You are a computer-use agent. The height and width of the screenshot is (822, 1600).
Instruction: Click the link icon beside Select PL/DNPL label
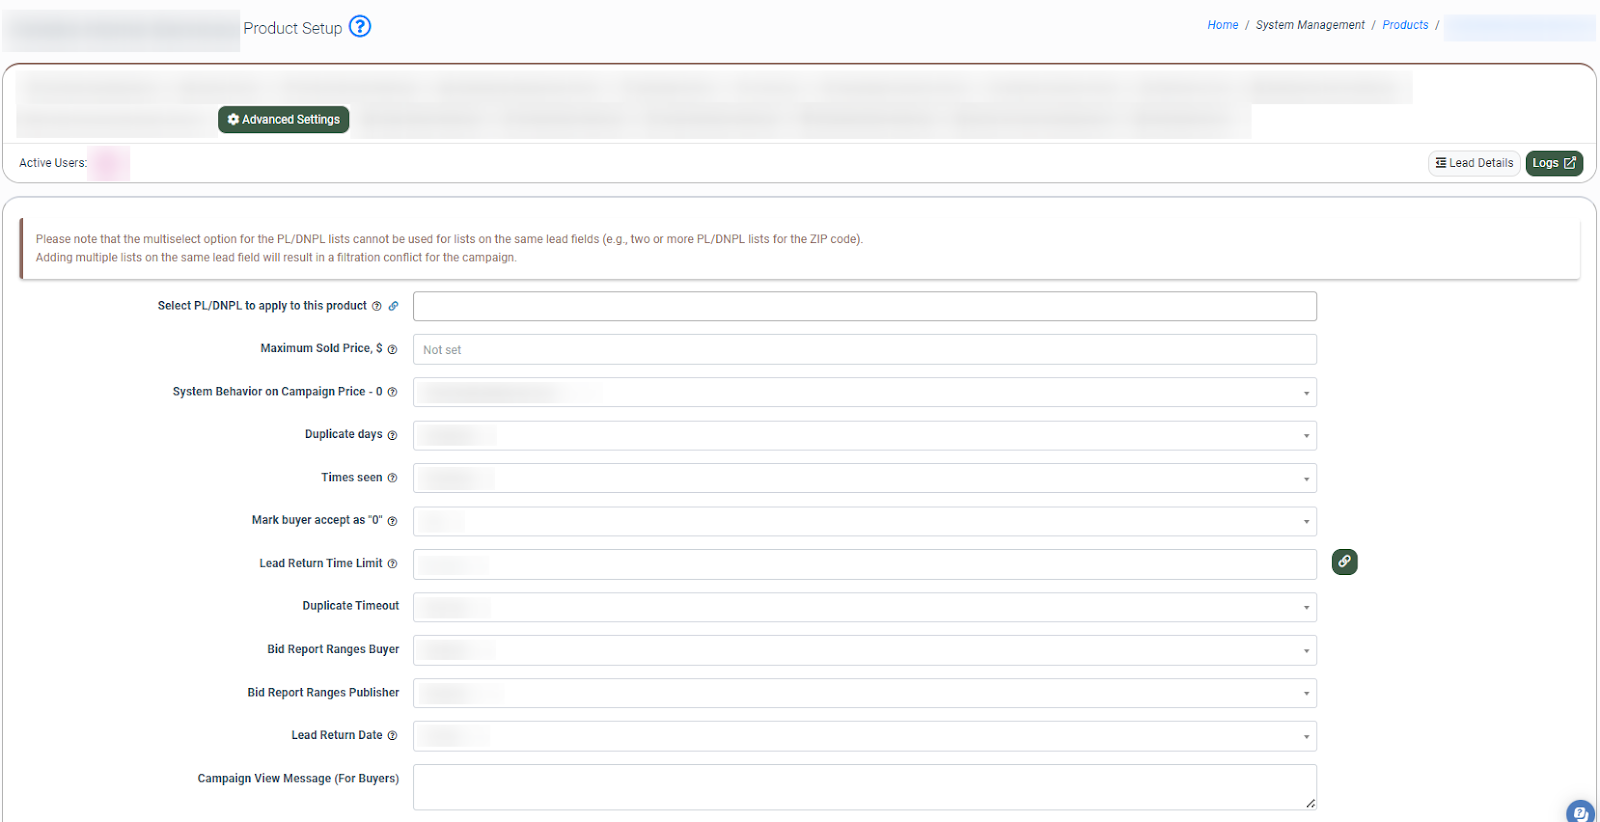coord(393,306)
